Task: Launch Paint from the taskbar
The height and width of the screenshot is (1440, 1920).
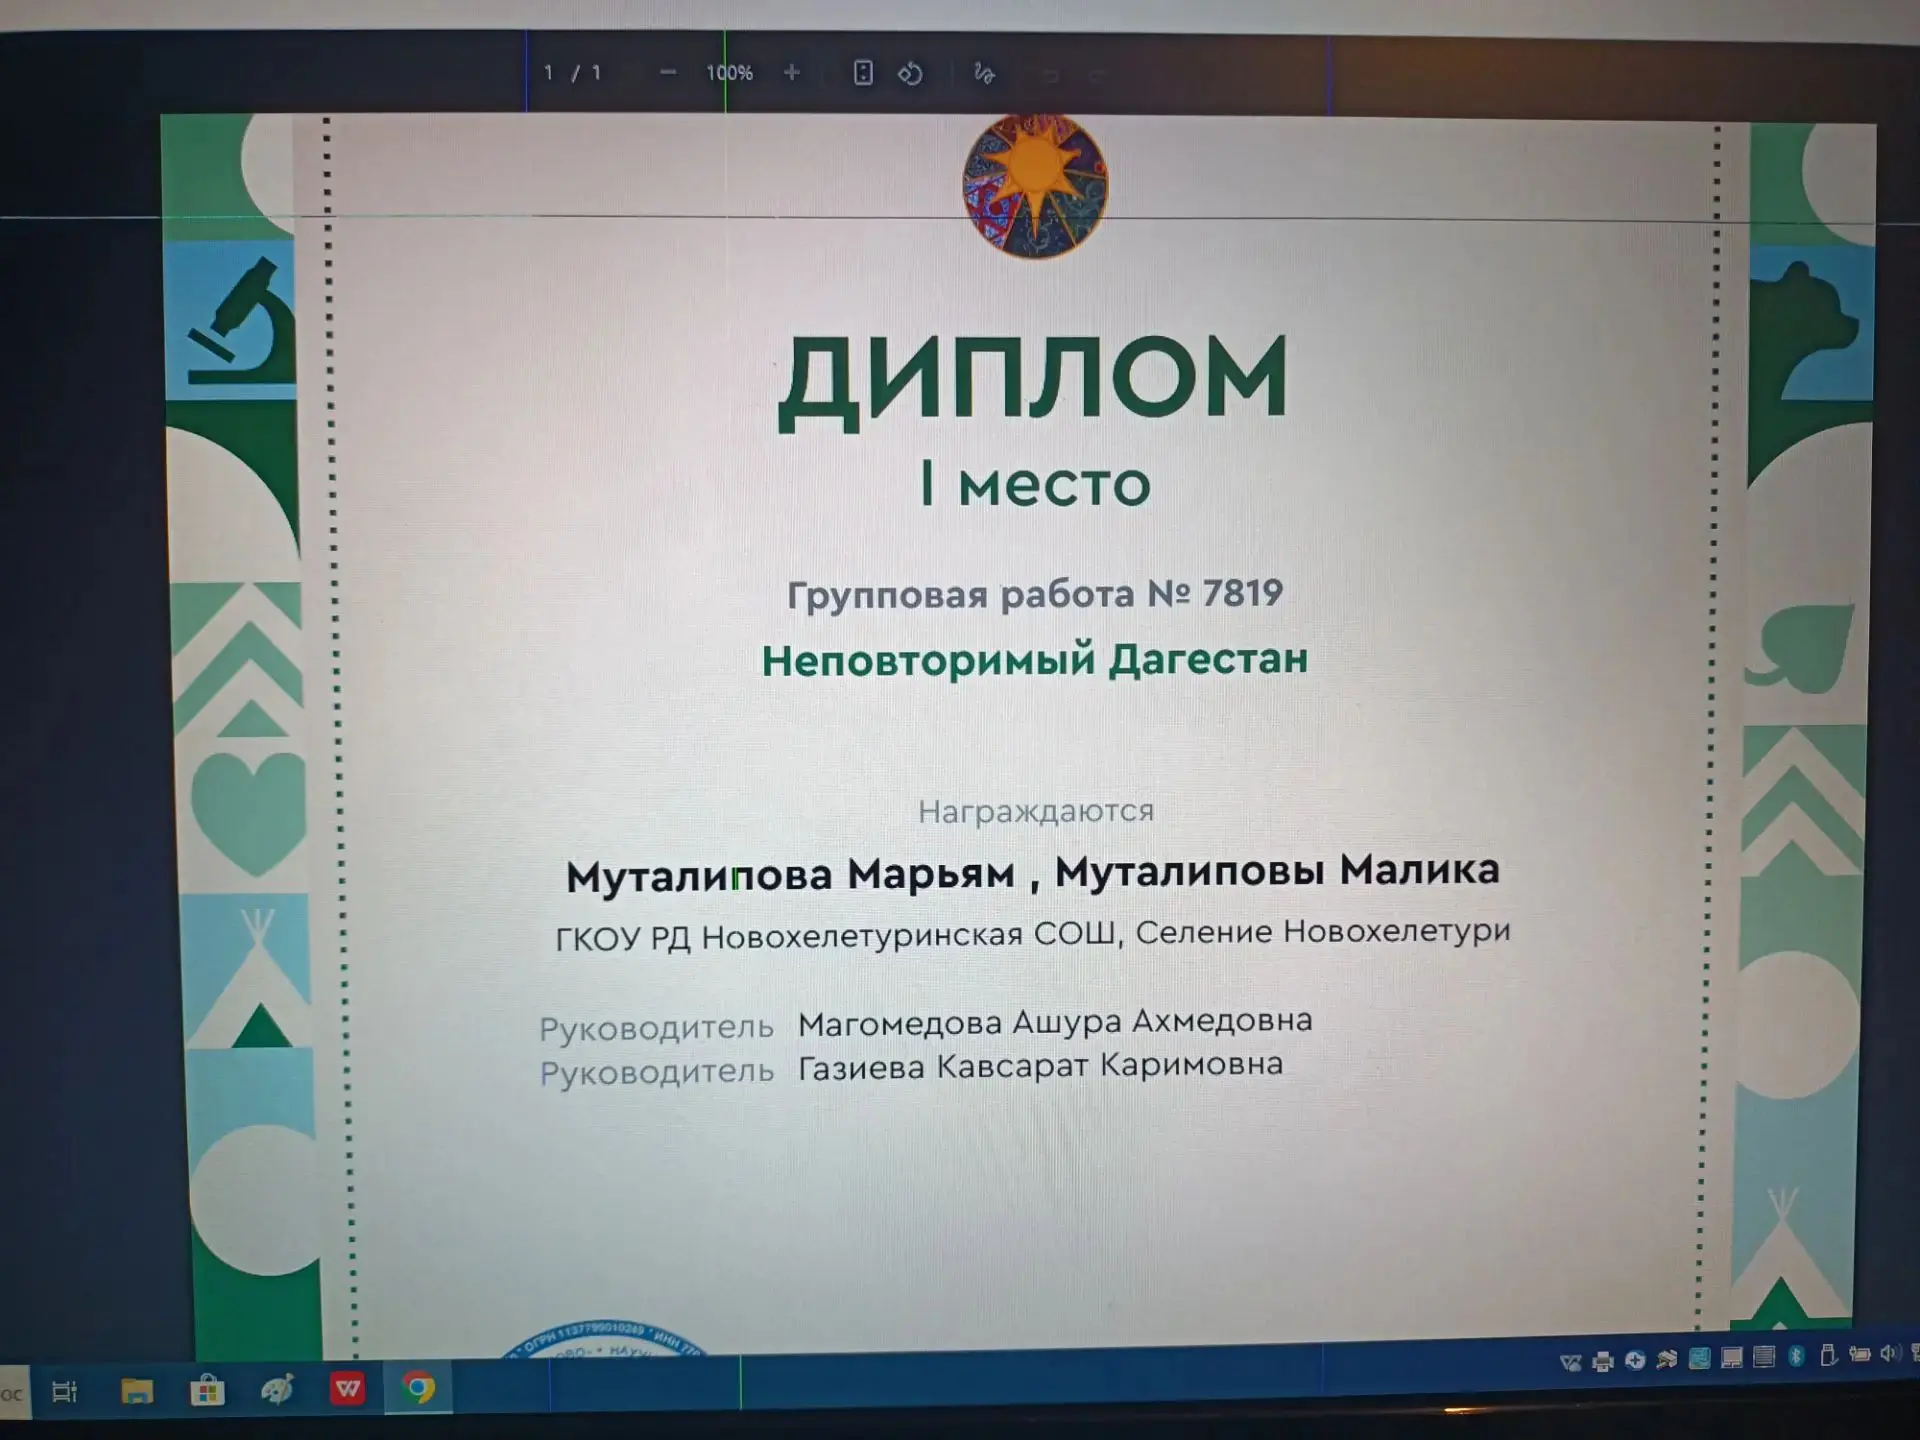Action: point(278,1389)
